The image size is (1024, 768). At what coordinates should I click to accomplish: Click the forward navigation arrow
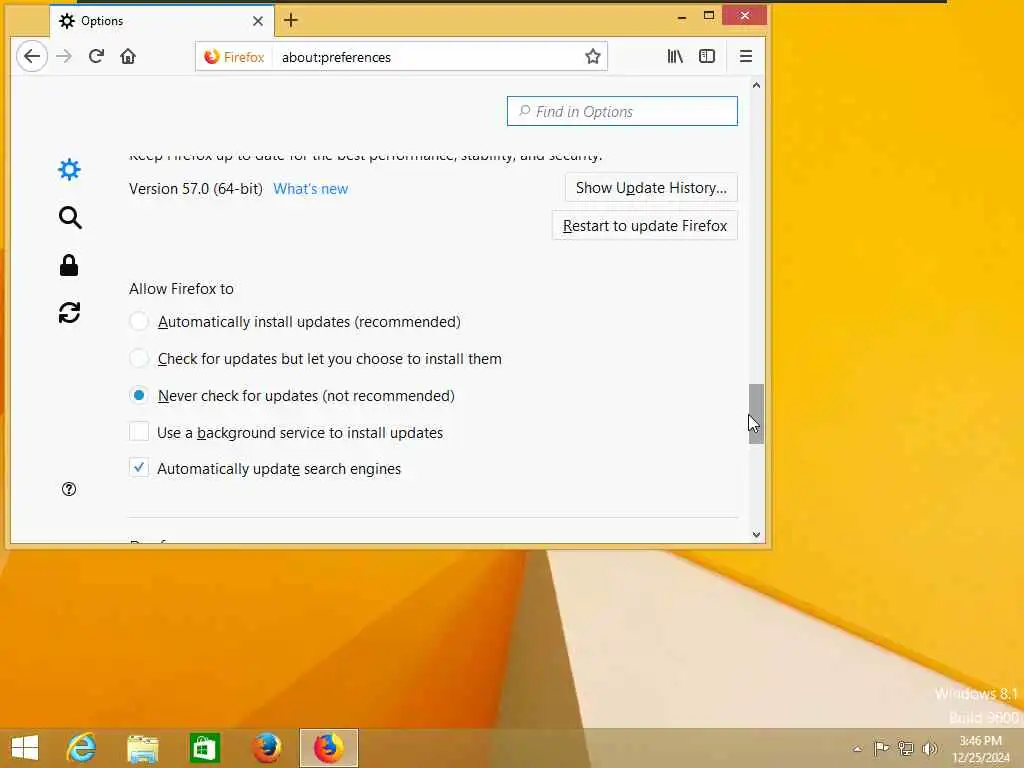pyautogui.click(x=63, y=56)
